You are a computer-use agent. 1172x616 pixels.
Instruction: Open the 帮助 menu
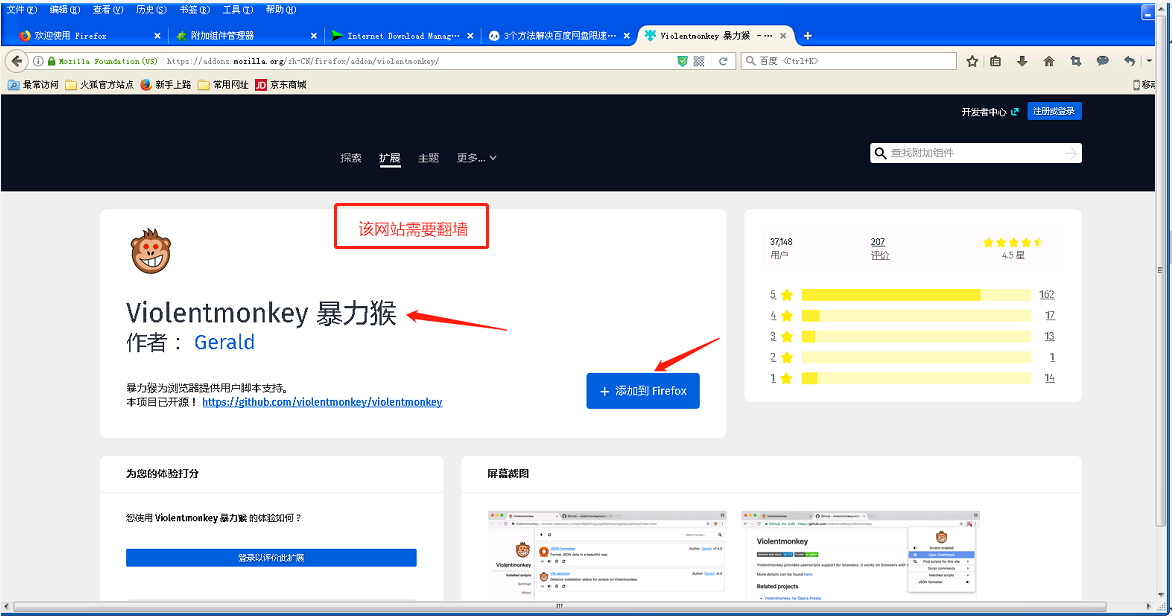pyautogui.click(x=281, y=10)
